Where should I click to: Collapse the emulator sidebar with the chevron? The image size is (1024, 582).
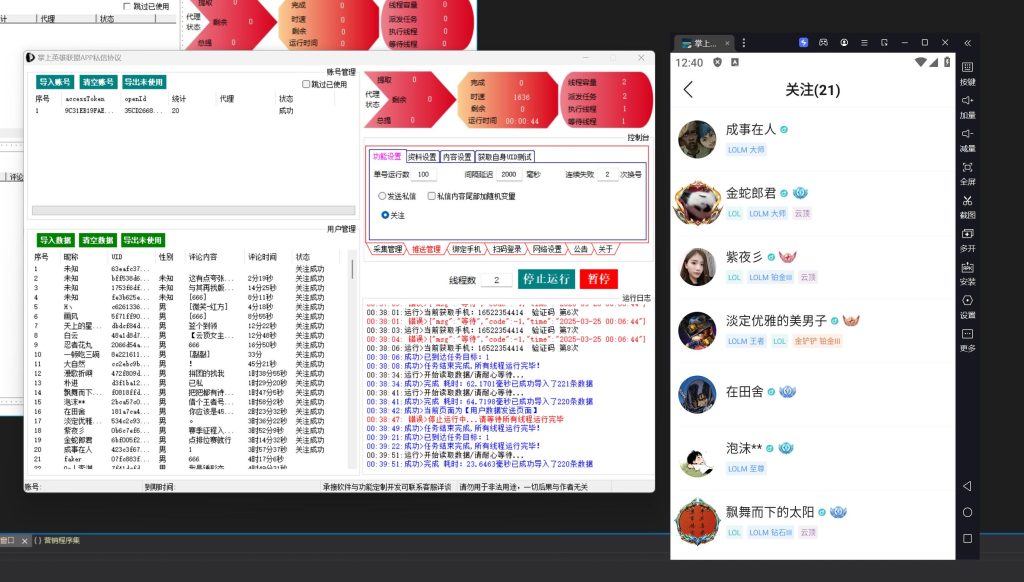[968, 43]
